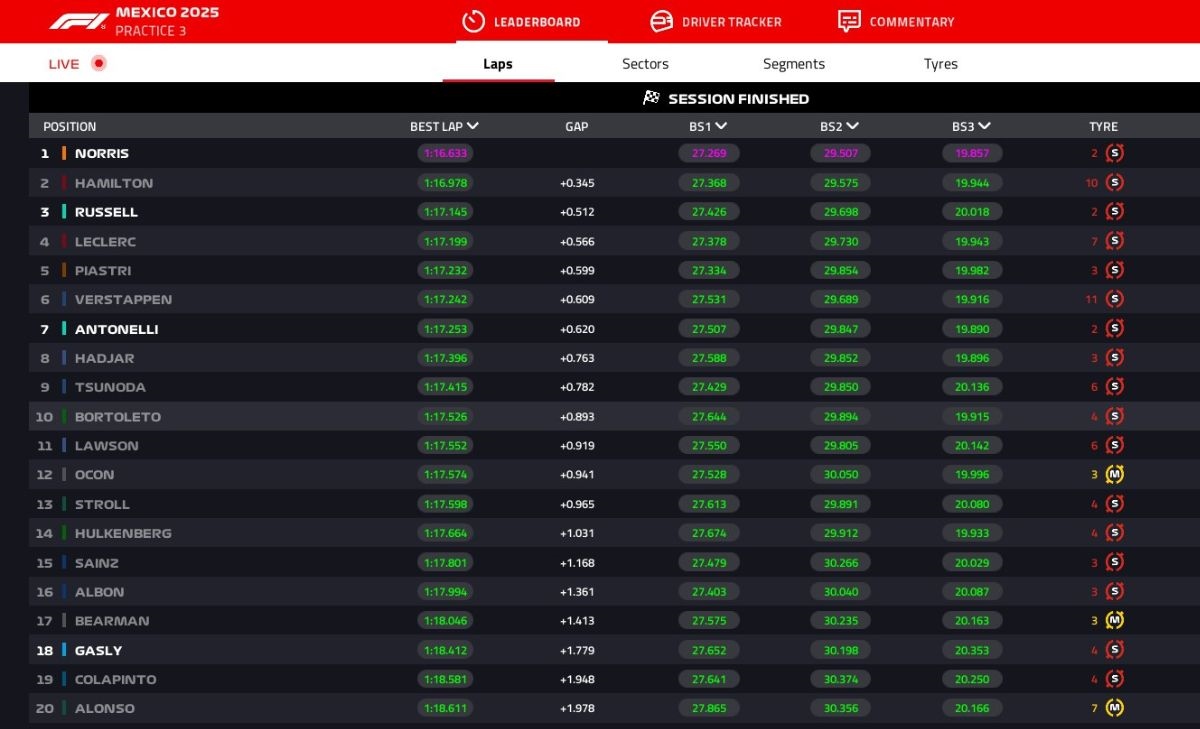Screen dimensions: 1200x729
Task: Click Norris's soft tyre icon
Action: [1115, 154]
